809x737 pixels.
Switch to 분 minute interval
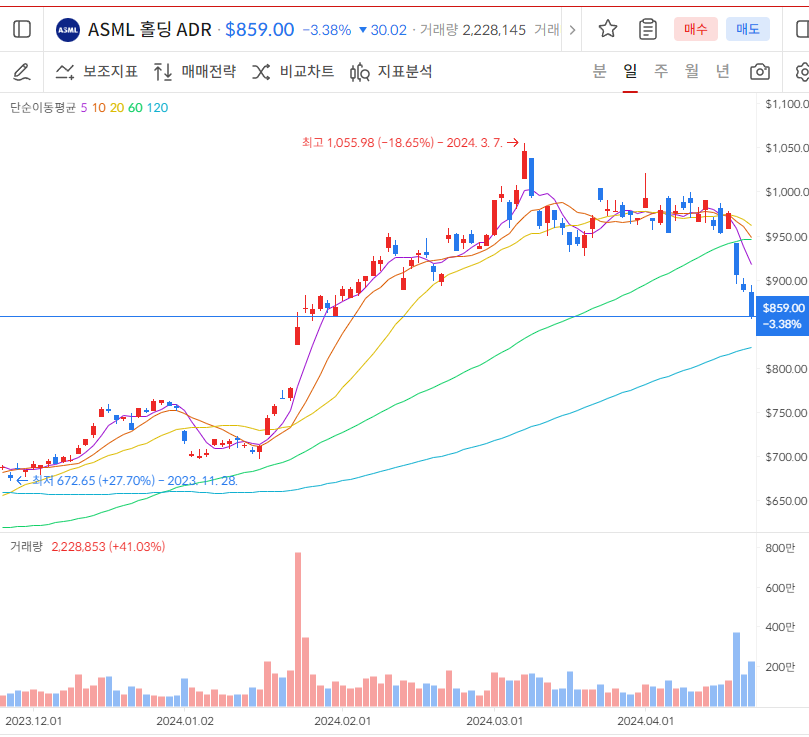(x=599, y=71)
